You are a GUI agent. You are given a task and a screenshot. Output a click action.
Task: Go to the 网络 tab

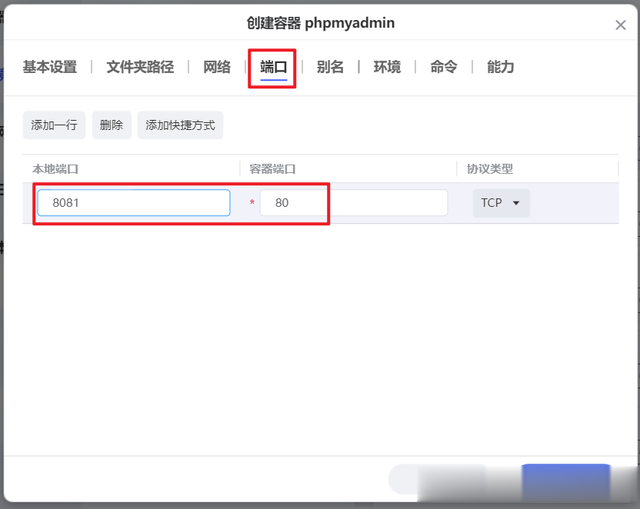[217, 67]
